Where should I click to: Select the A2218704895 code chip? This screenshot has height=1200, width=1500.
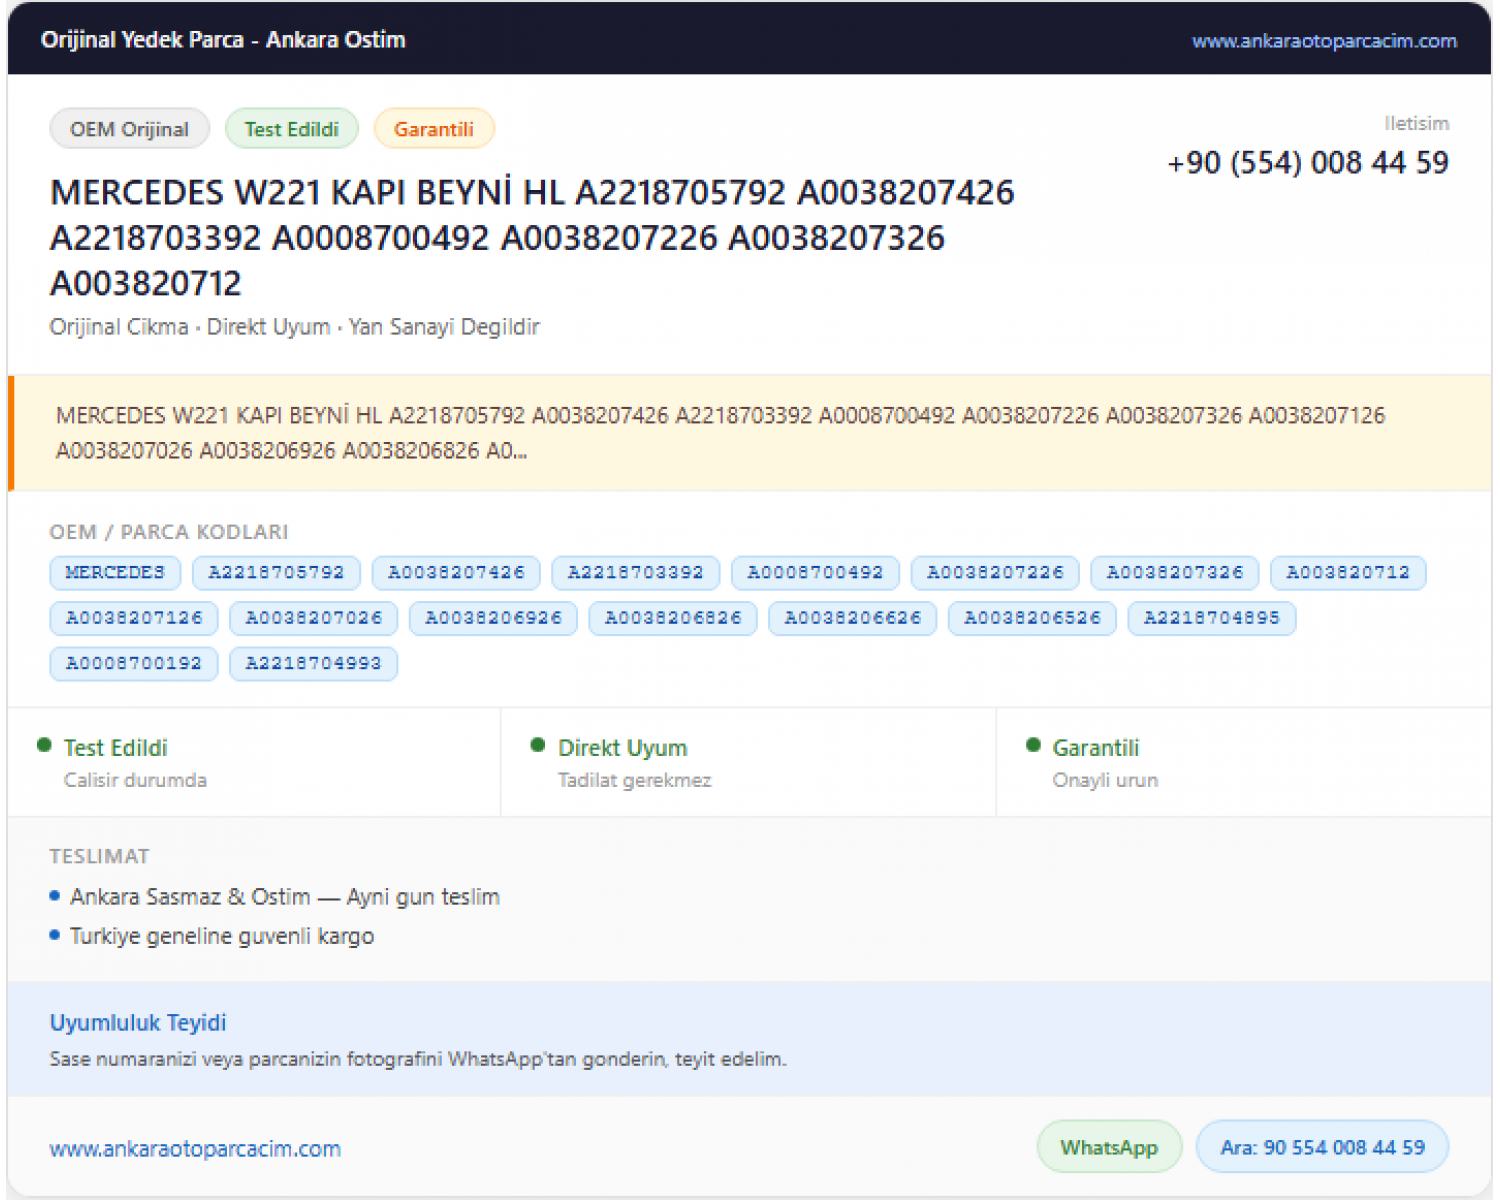[x=1212, y=618]
